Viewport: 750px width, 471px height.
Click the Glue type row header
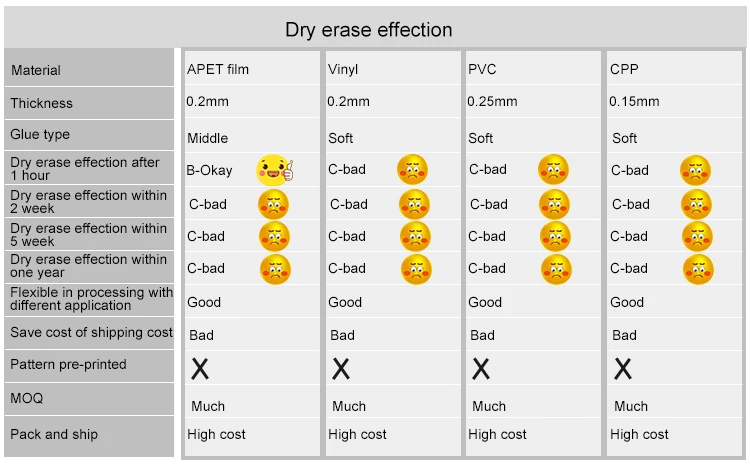coord(40,134)
